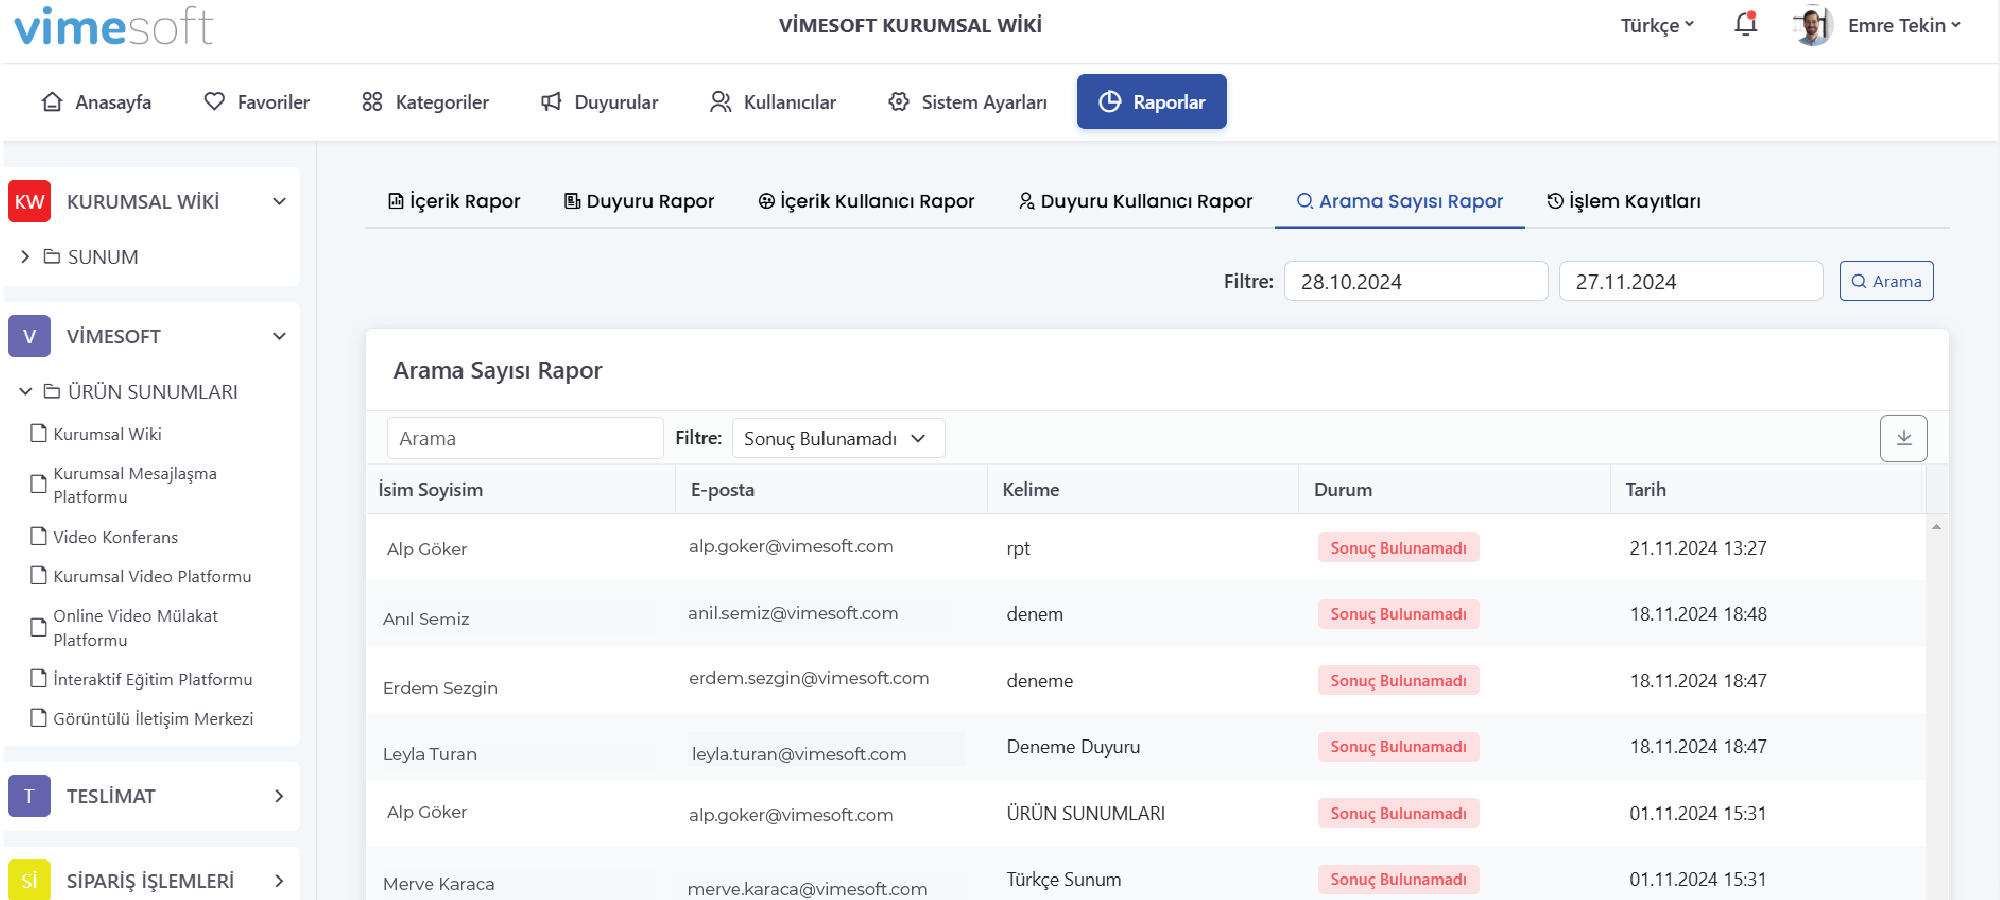Open Kurumsal Video Platformu document
This screenshot has width=2000, height=900.
[x=141, y=576]
